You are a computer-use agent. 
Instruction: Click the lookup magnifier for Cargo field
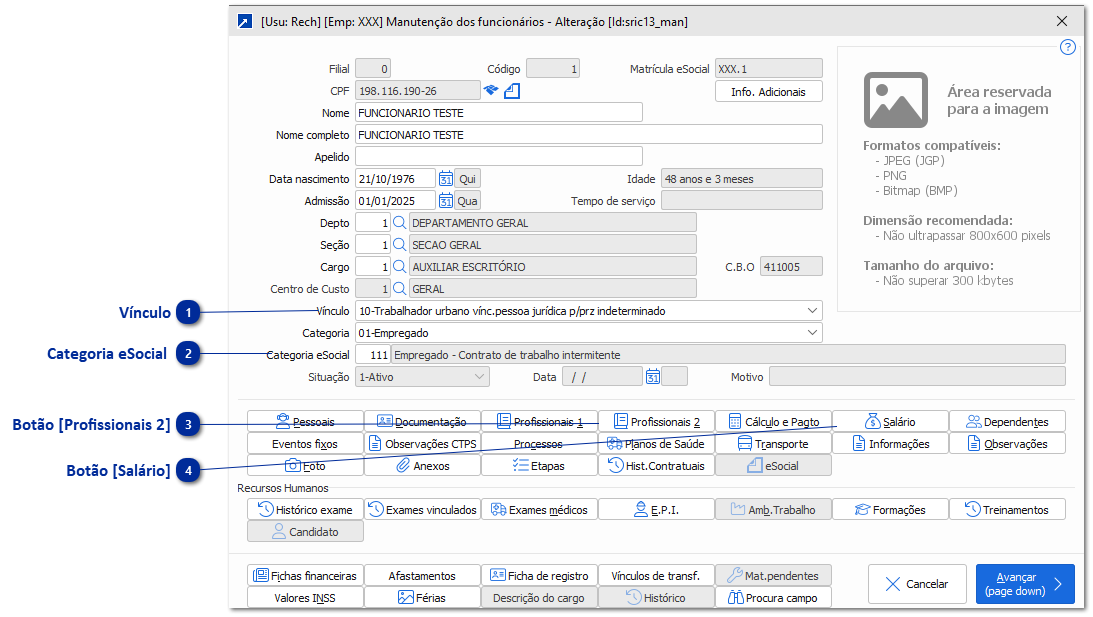coord(399,267)
